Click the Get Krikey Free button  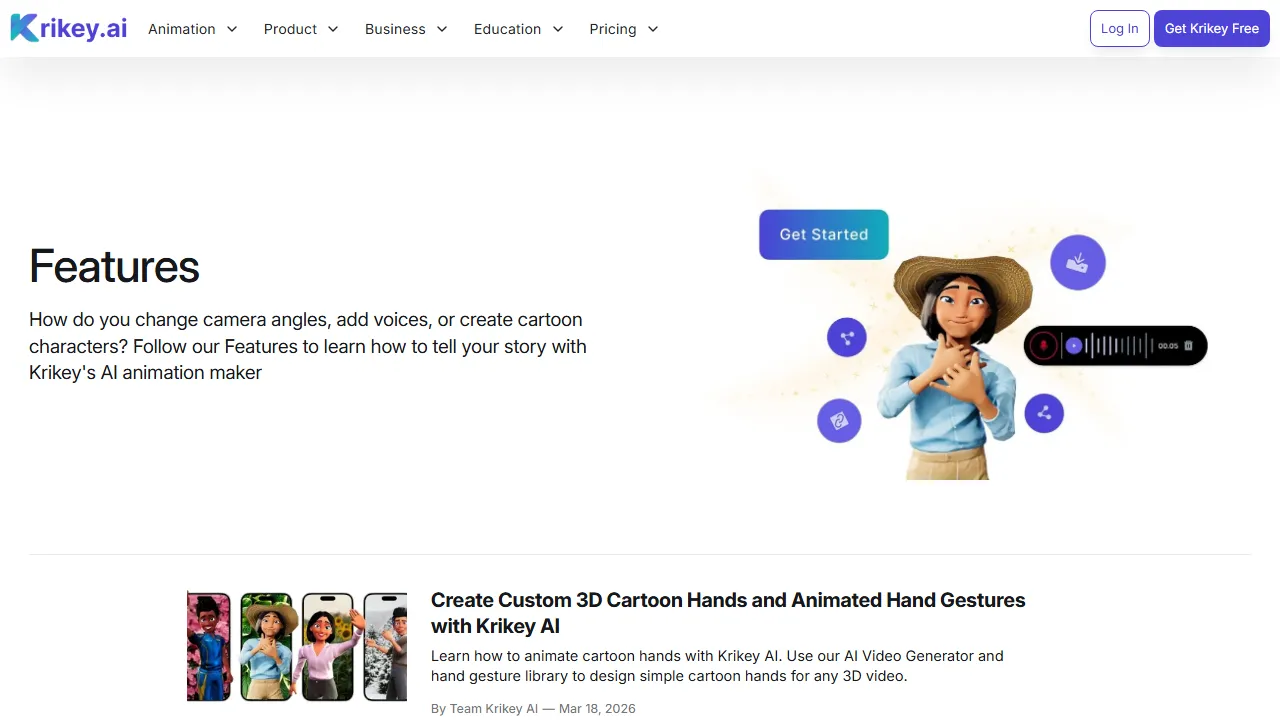pos(1212,28)
